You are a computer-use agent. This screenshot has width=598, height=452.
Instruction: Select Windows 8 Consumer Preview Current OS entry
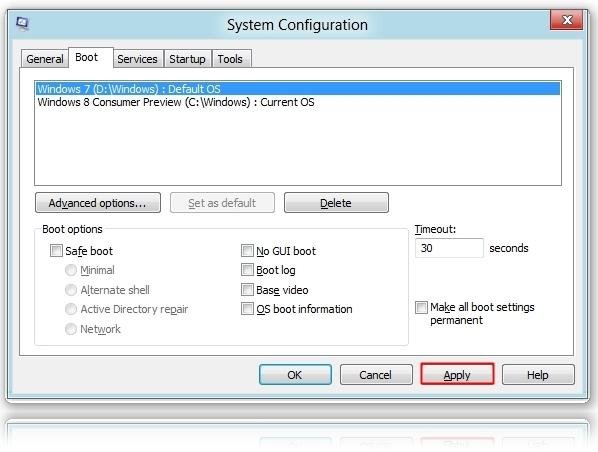[x=298, y=102]
